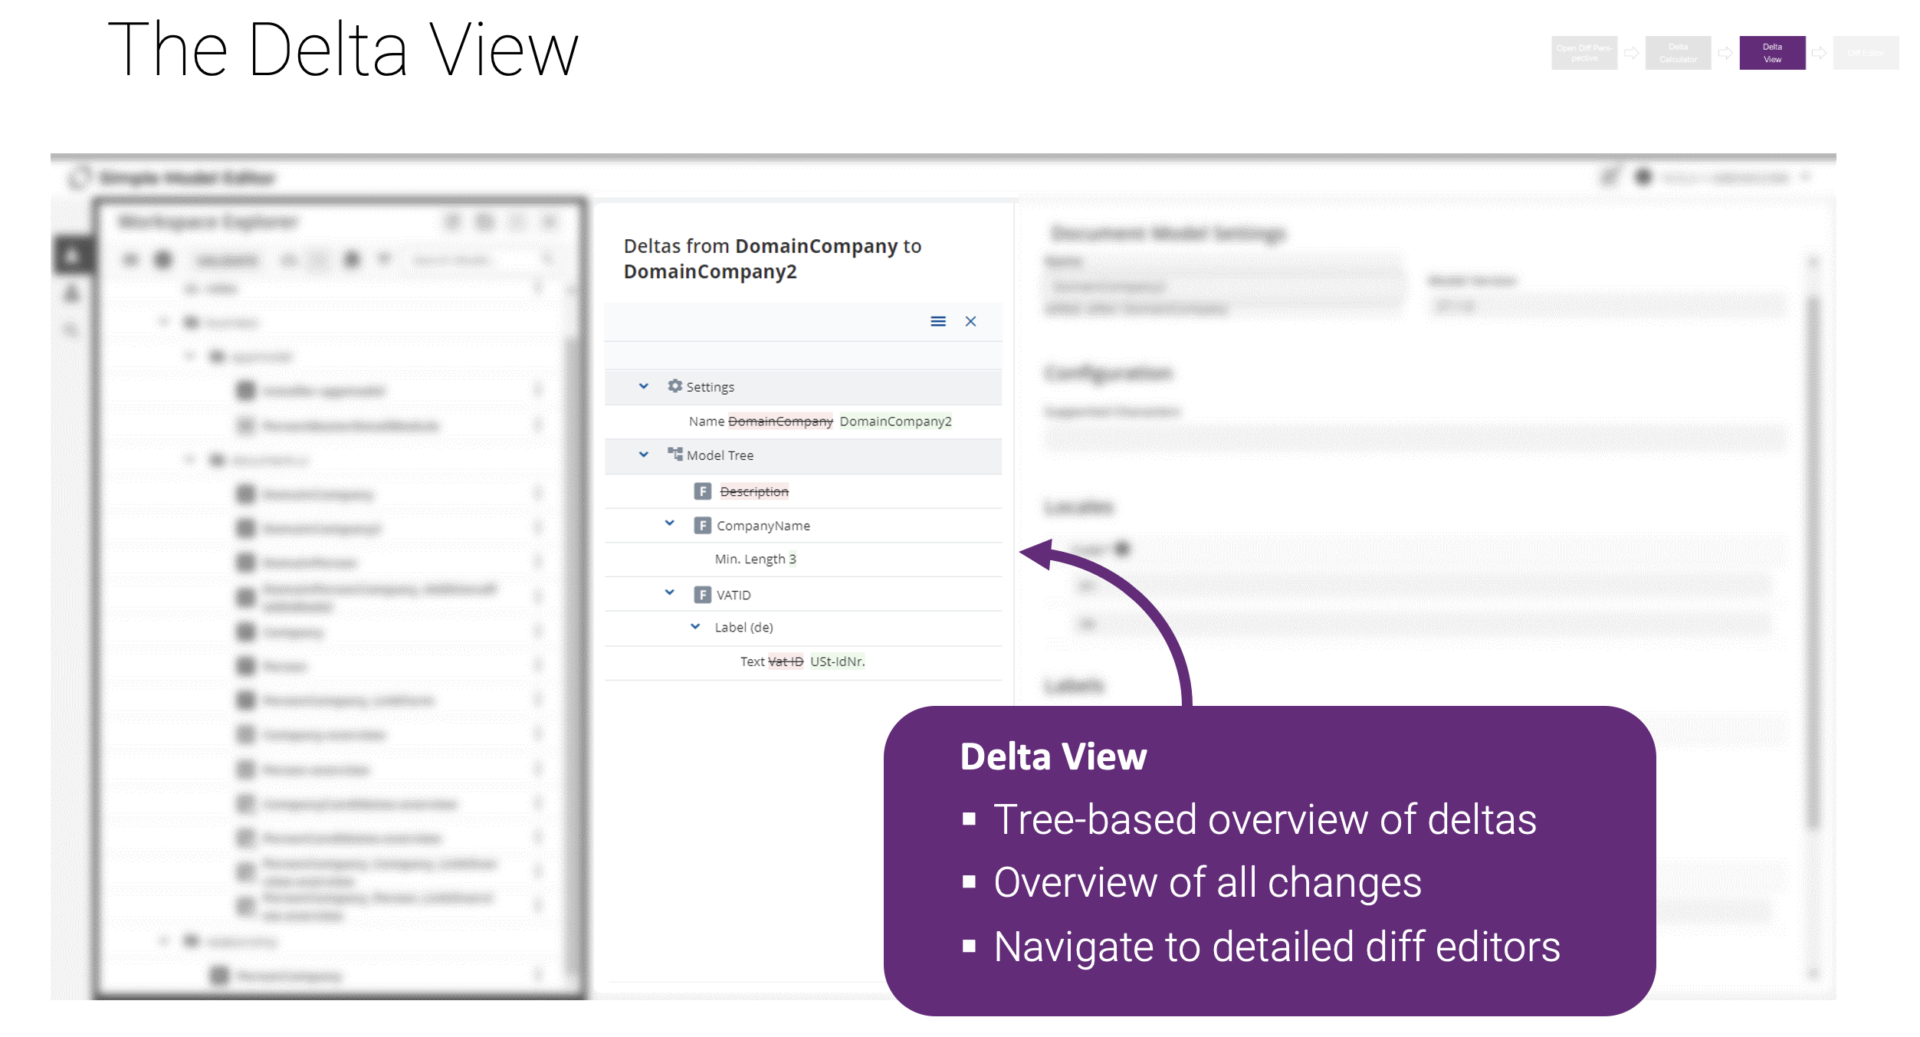Select the struck-through Description field

point(754,491)
